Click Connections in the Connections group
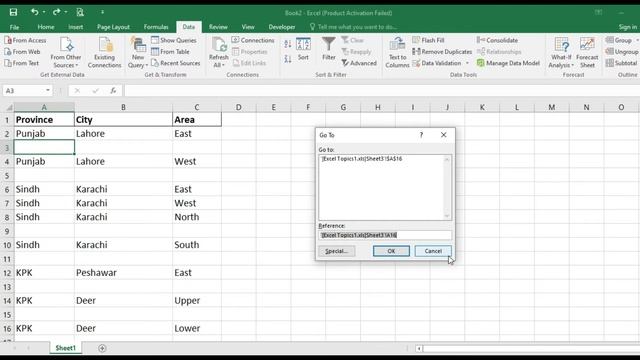 (x=253, y=40)
